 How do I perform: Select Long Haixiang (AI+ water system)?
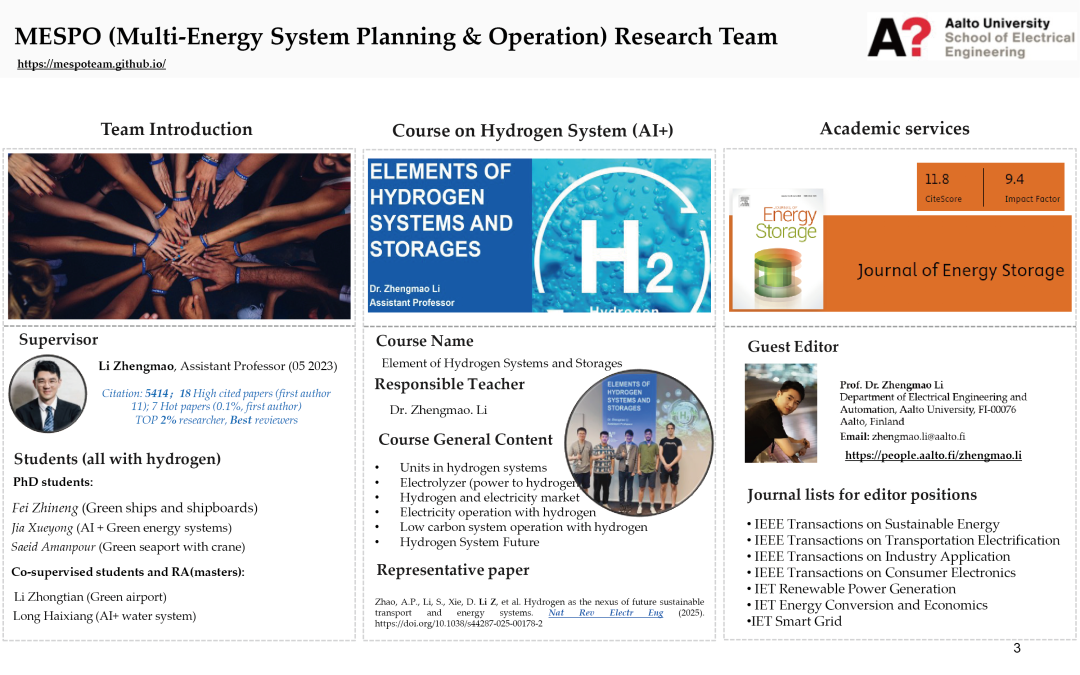pos(104,616)
